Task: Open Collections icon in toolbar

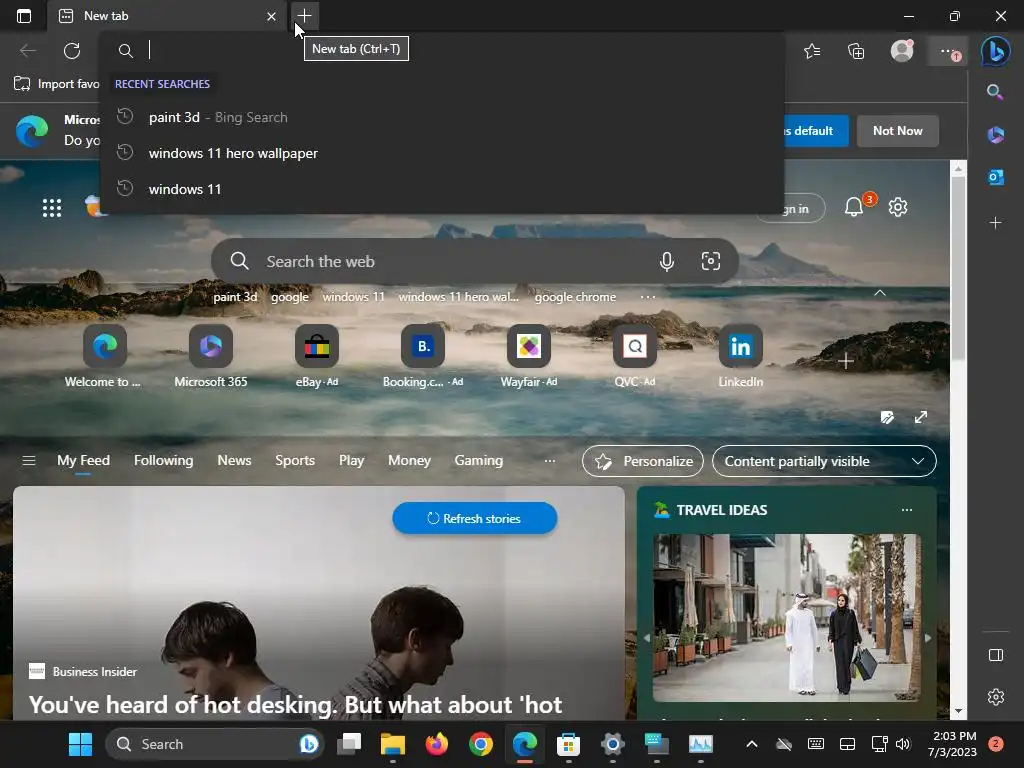Action: click(856, 51)
